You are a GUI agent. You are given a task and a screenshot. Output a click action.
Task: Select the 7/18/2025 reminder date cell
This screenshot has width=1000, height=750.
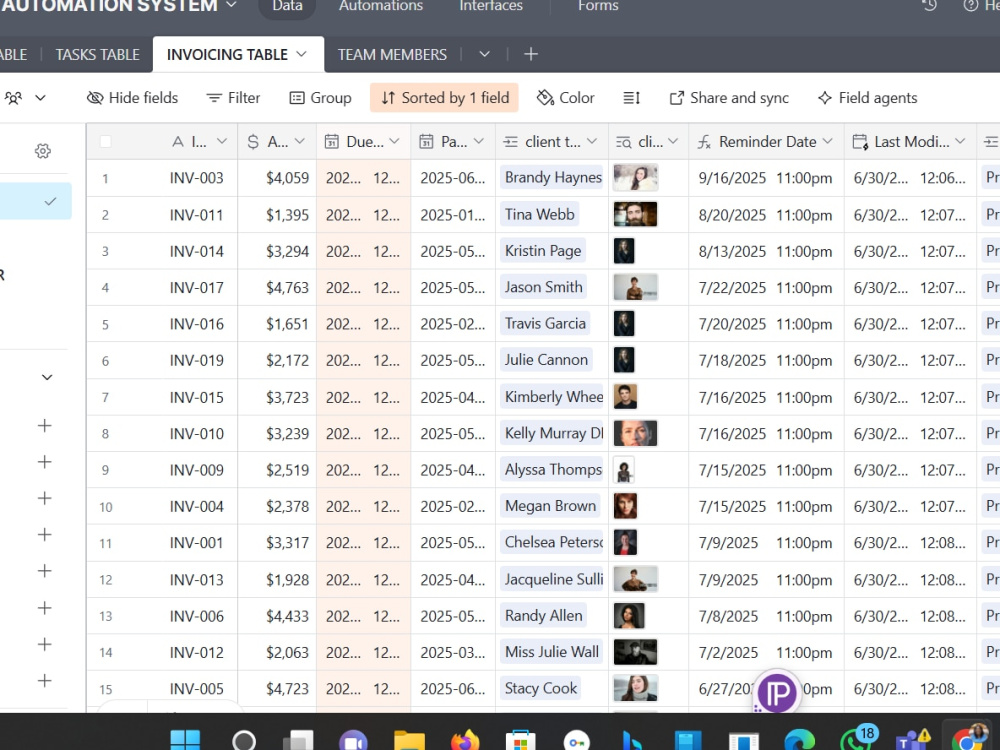767,360
